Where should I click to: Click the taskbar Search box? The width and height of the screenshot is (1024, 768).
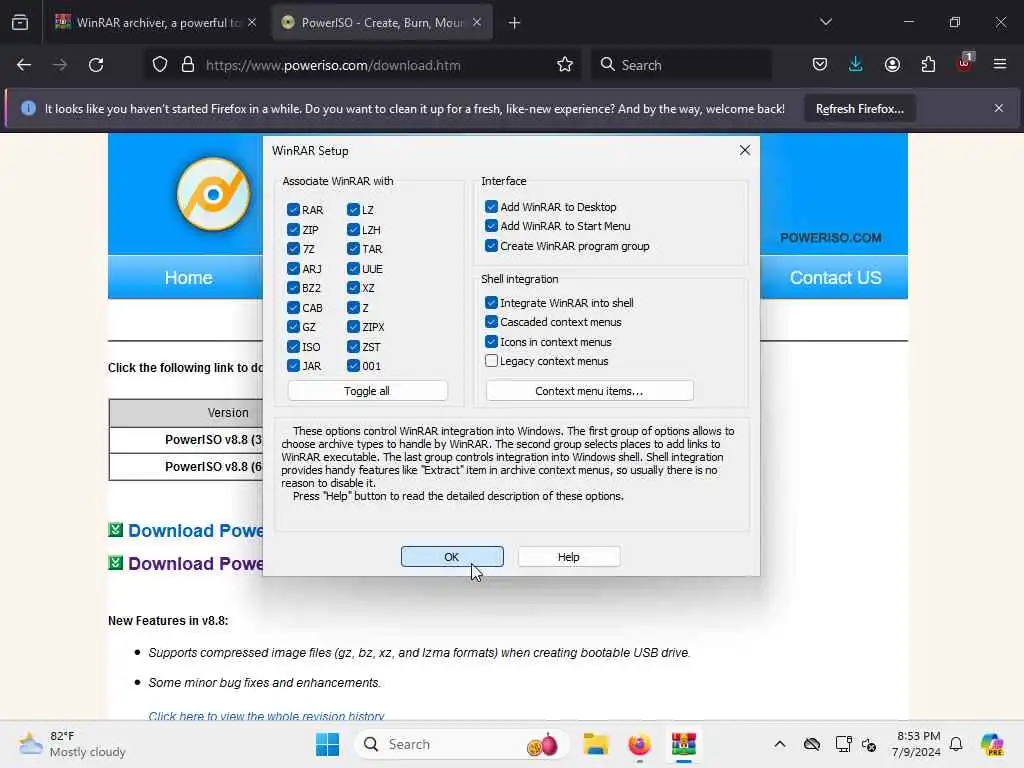tap(460, 744)
